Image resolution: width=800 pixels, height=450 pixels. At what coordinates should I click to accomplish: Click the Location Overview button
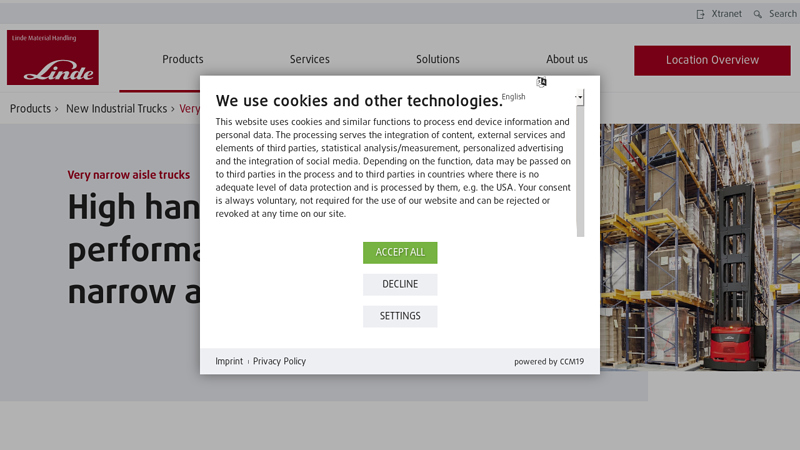point(712,60)
